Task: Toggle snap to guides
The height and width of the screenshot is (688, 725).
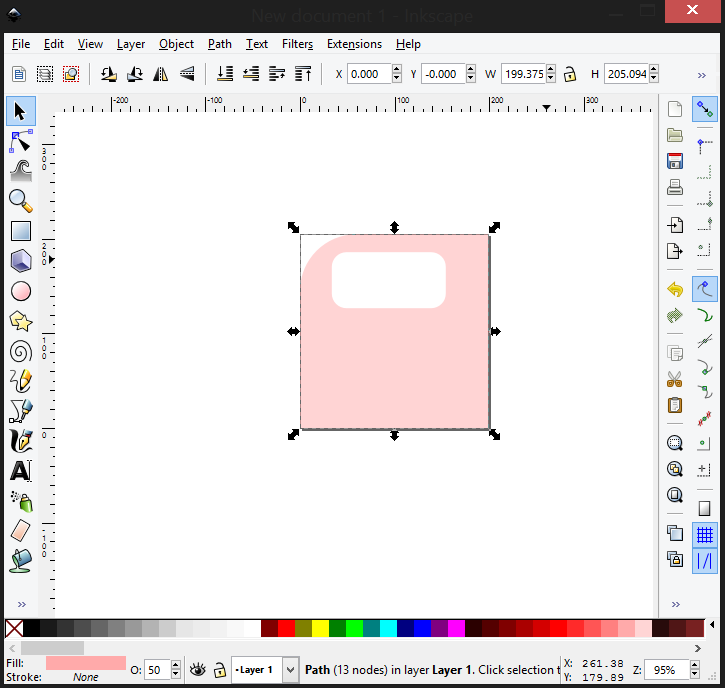Action: 705,561
